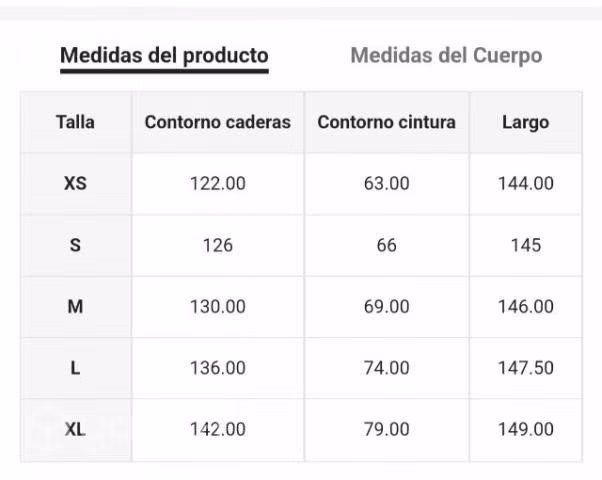
Task: Click the Largo column header
Action: coord(526,123)
